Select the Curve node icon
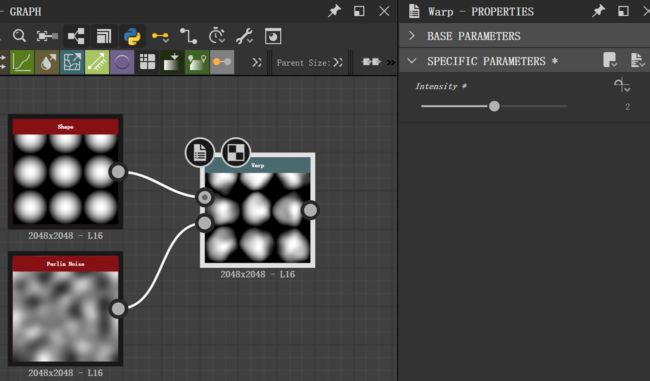650x381 pixels. [22, 62]
